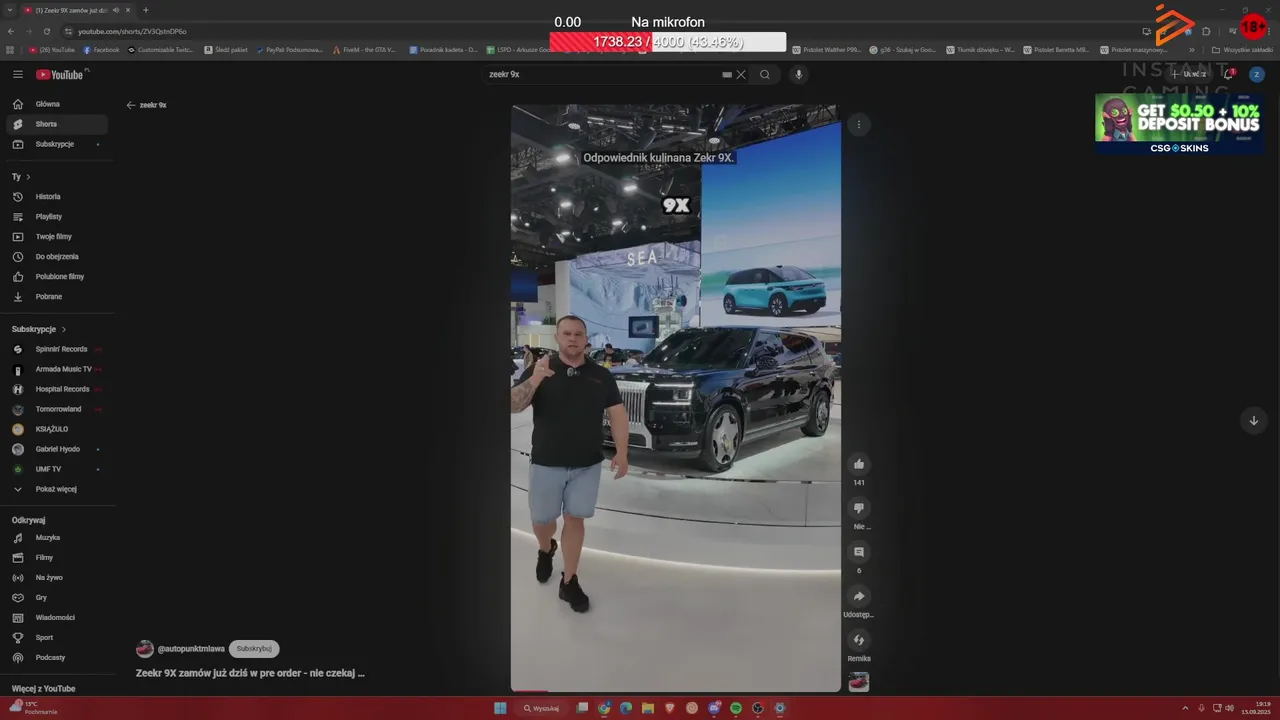Open @autopunktmlawa channel name
1280x720 pixels.
point(191,649)
